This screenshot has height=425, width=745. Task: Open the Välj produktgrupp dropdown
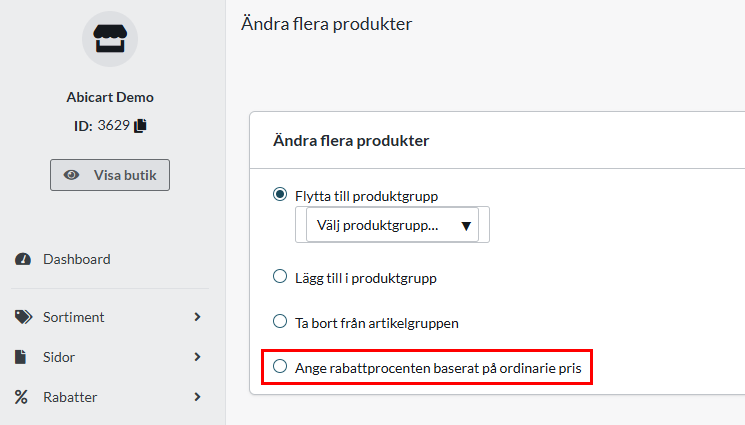[392, 225]
